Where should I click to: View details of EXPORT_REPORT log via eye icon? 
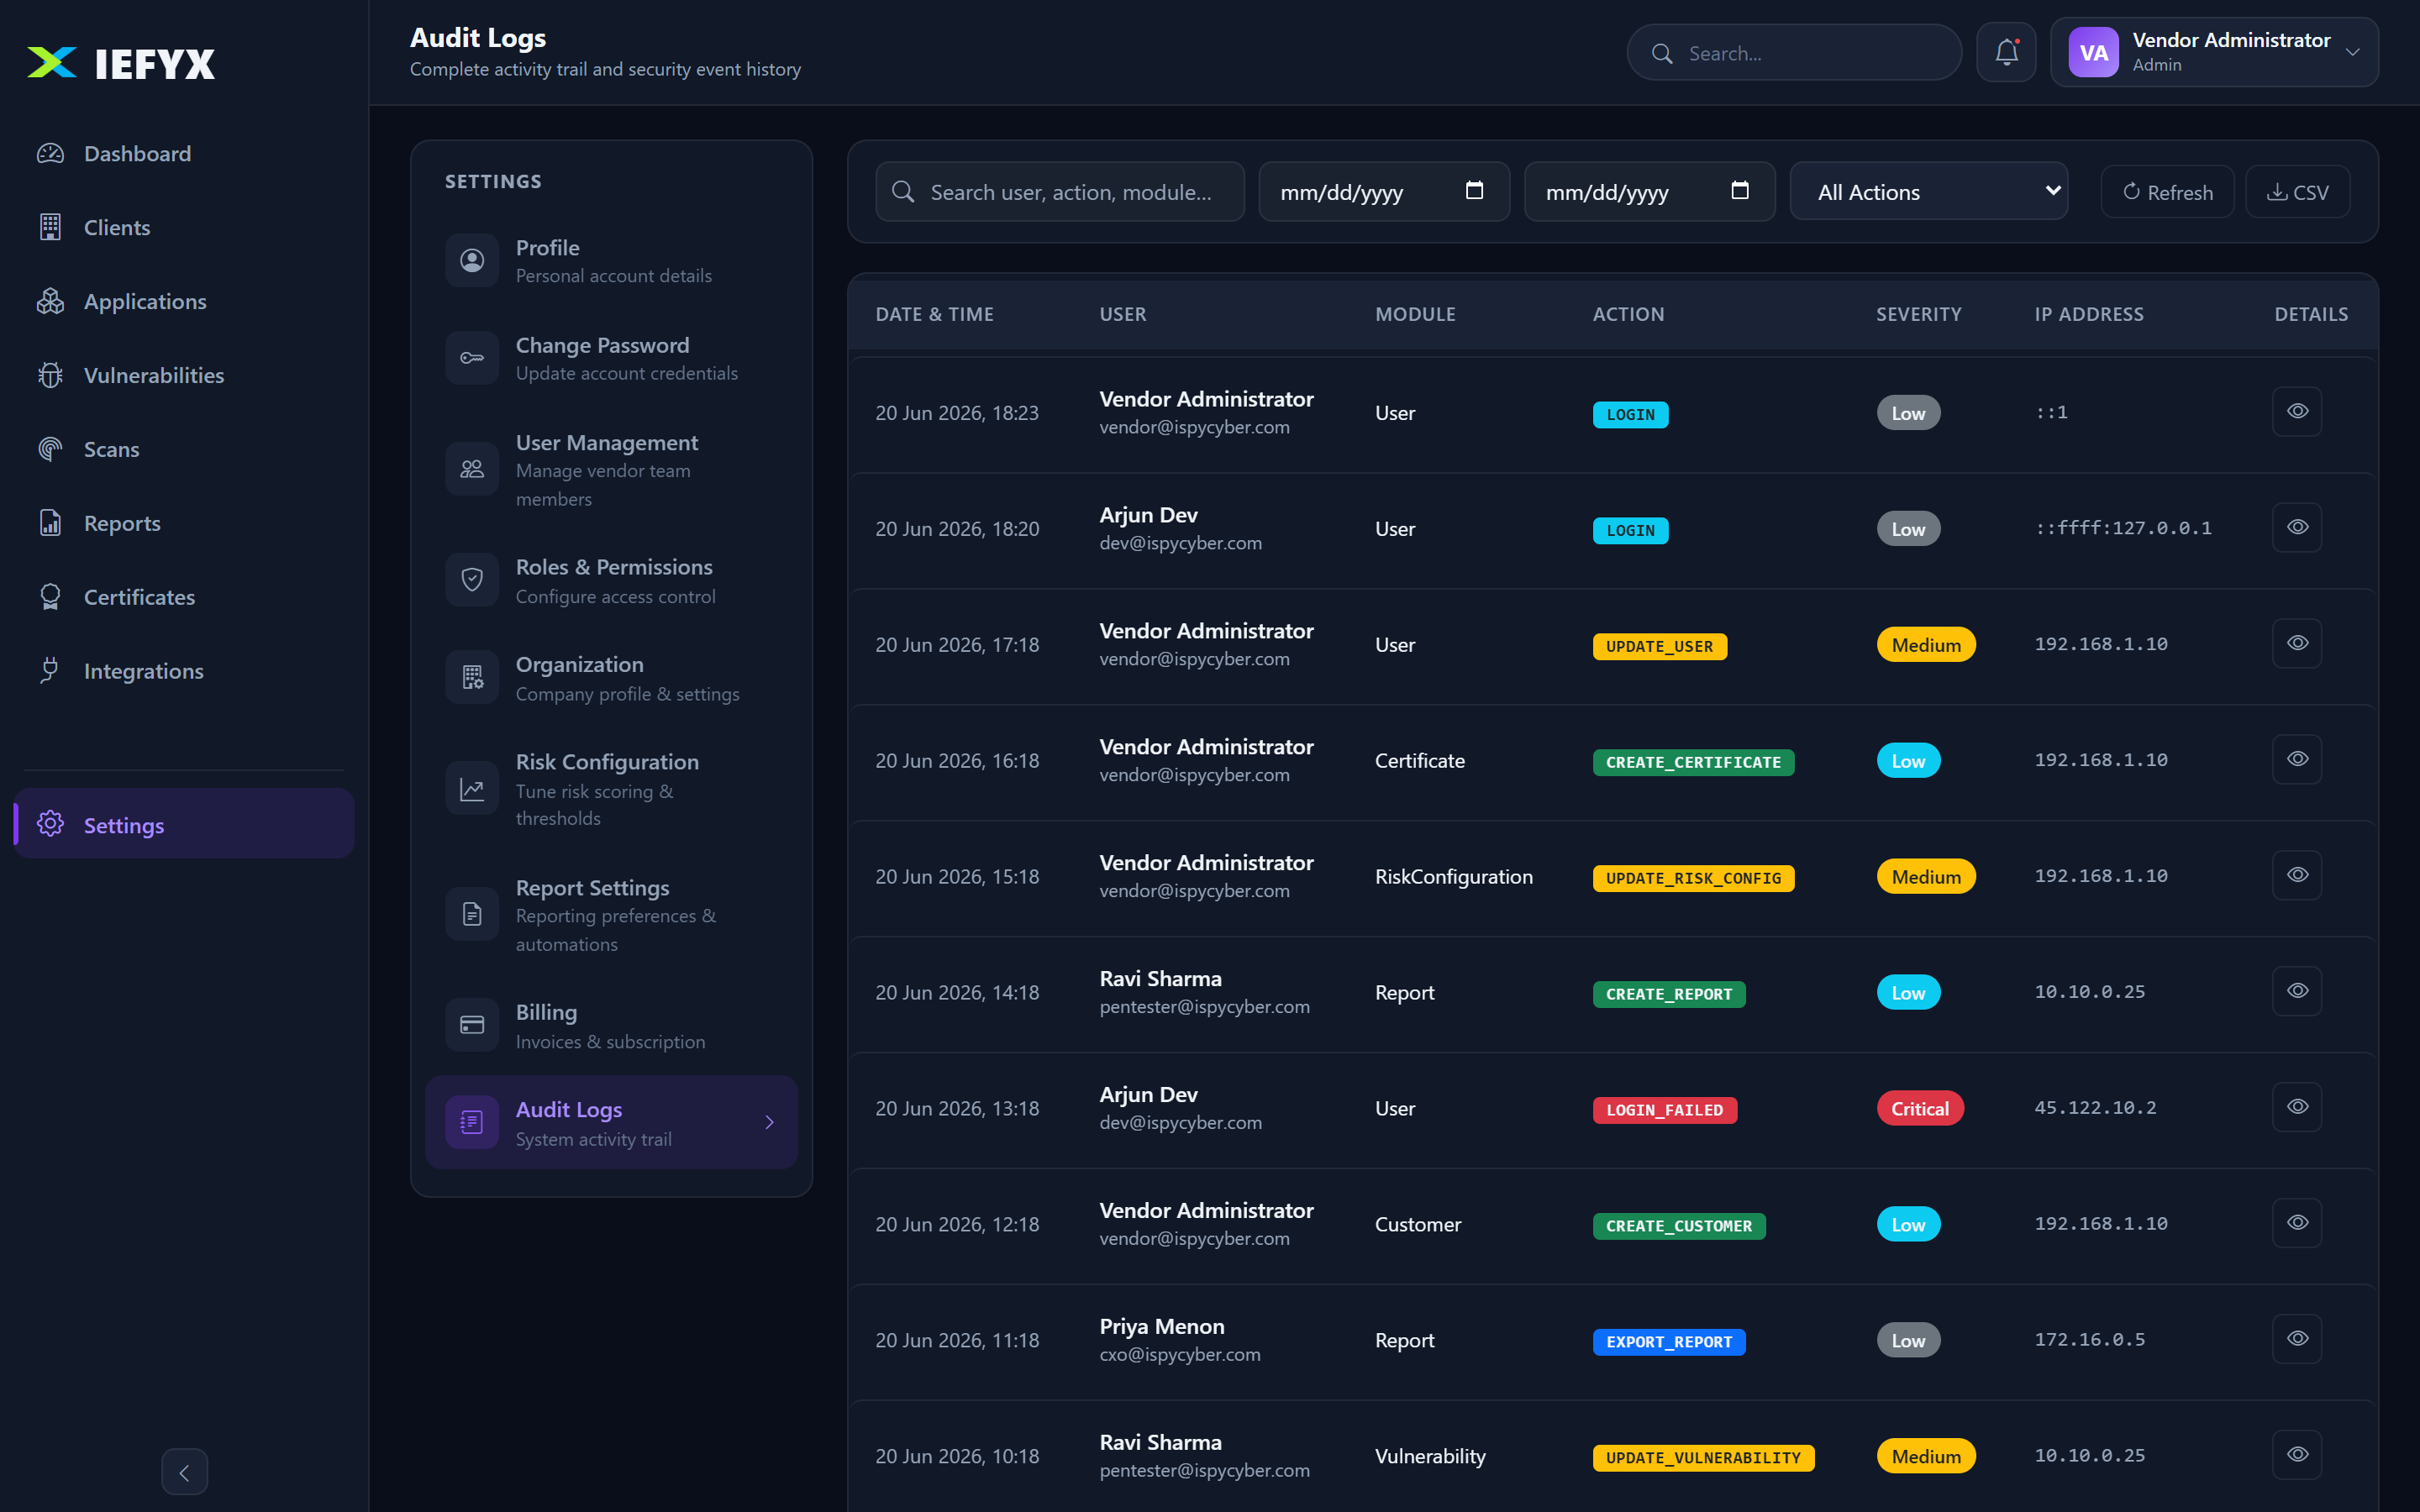pyautogui.click(x=2297, y=1339)
